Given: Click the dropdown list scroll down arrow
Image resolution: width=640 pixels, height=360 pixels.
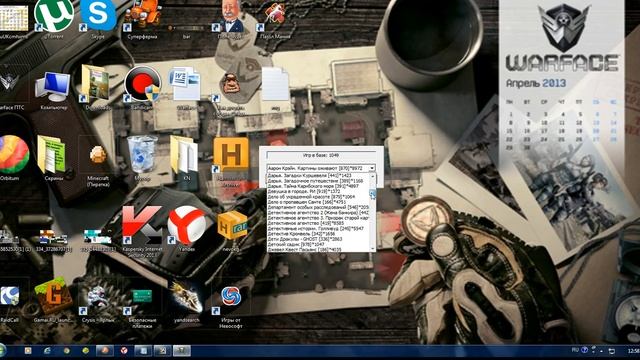Looking at the screenshot, I should [372, 249].
